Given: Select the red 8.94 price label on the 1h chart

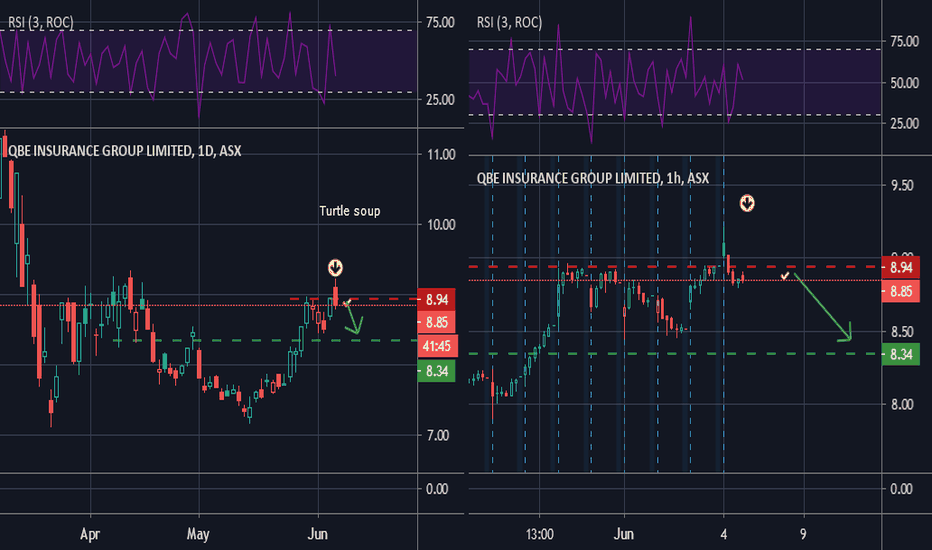Looking at the screenshot, I should tap(901, 268).
